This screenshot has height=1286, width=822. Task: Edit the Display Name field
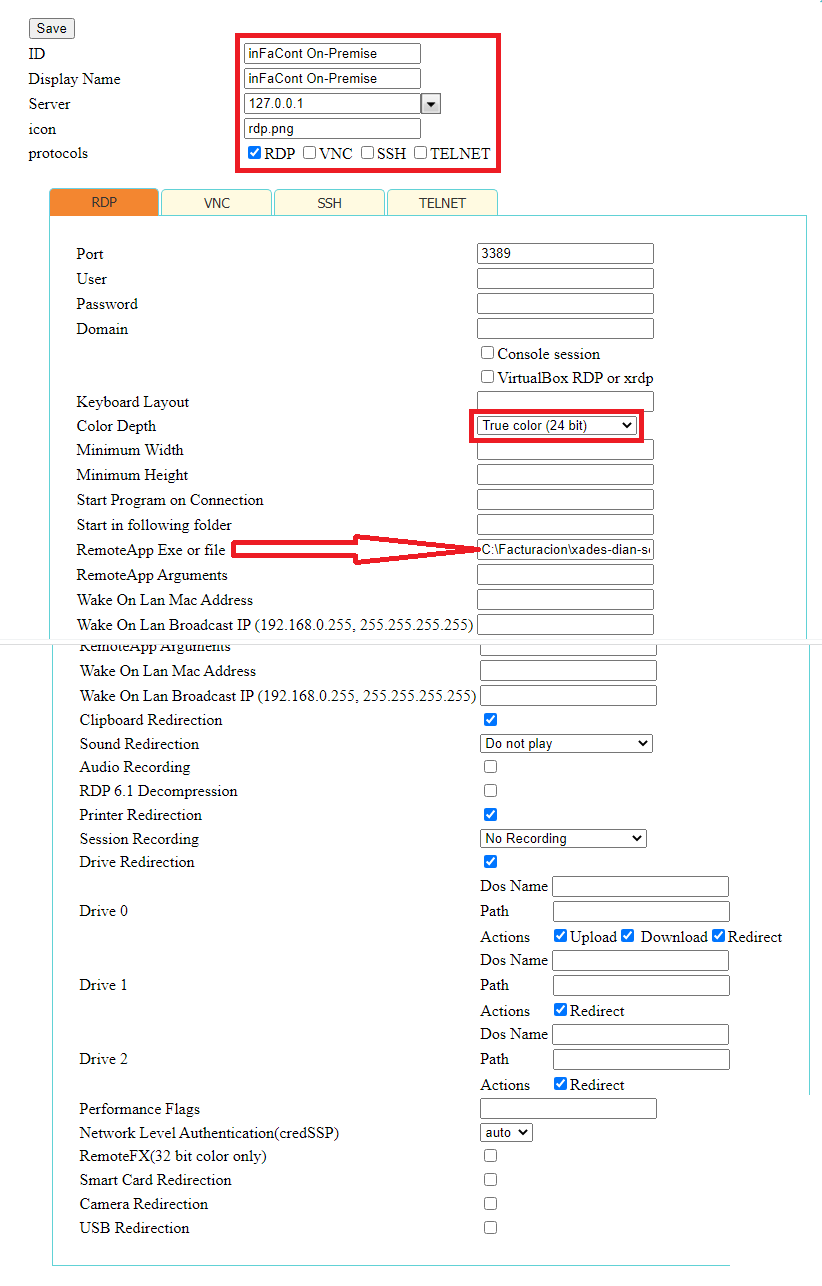(x=332, y=79)
